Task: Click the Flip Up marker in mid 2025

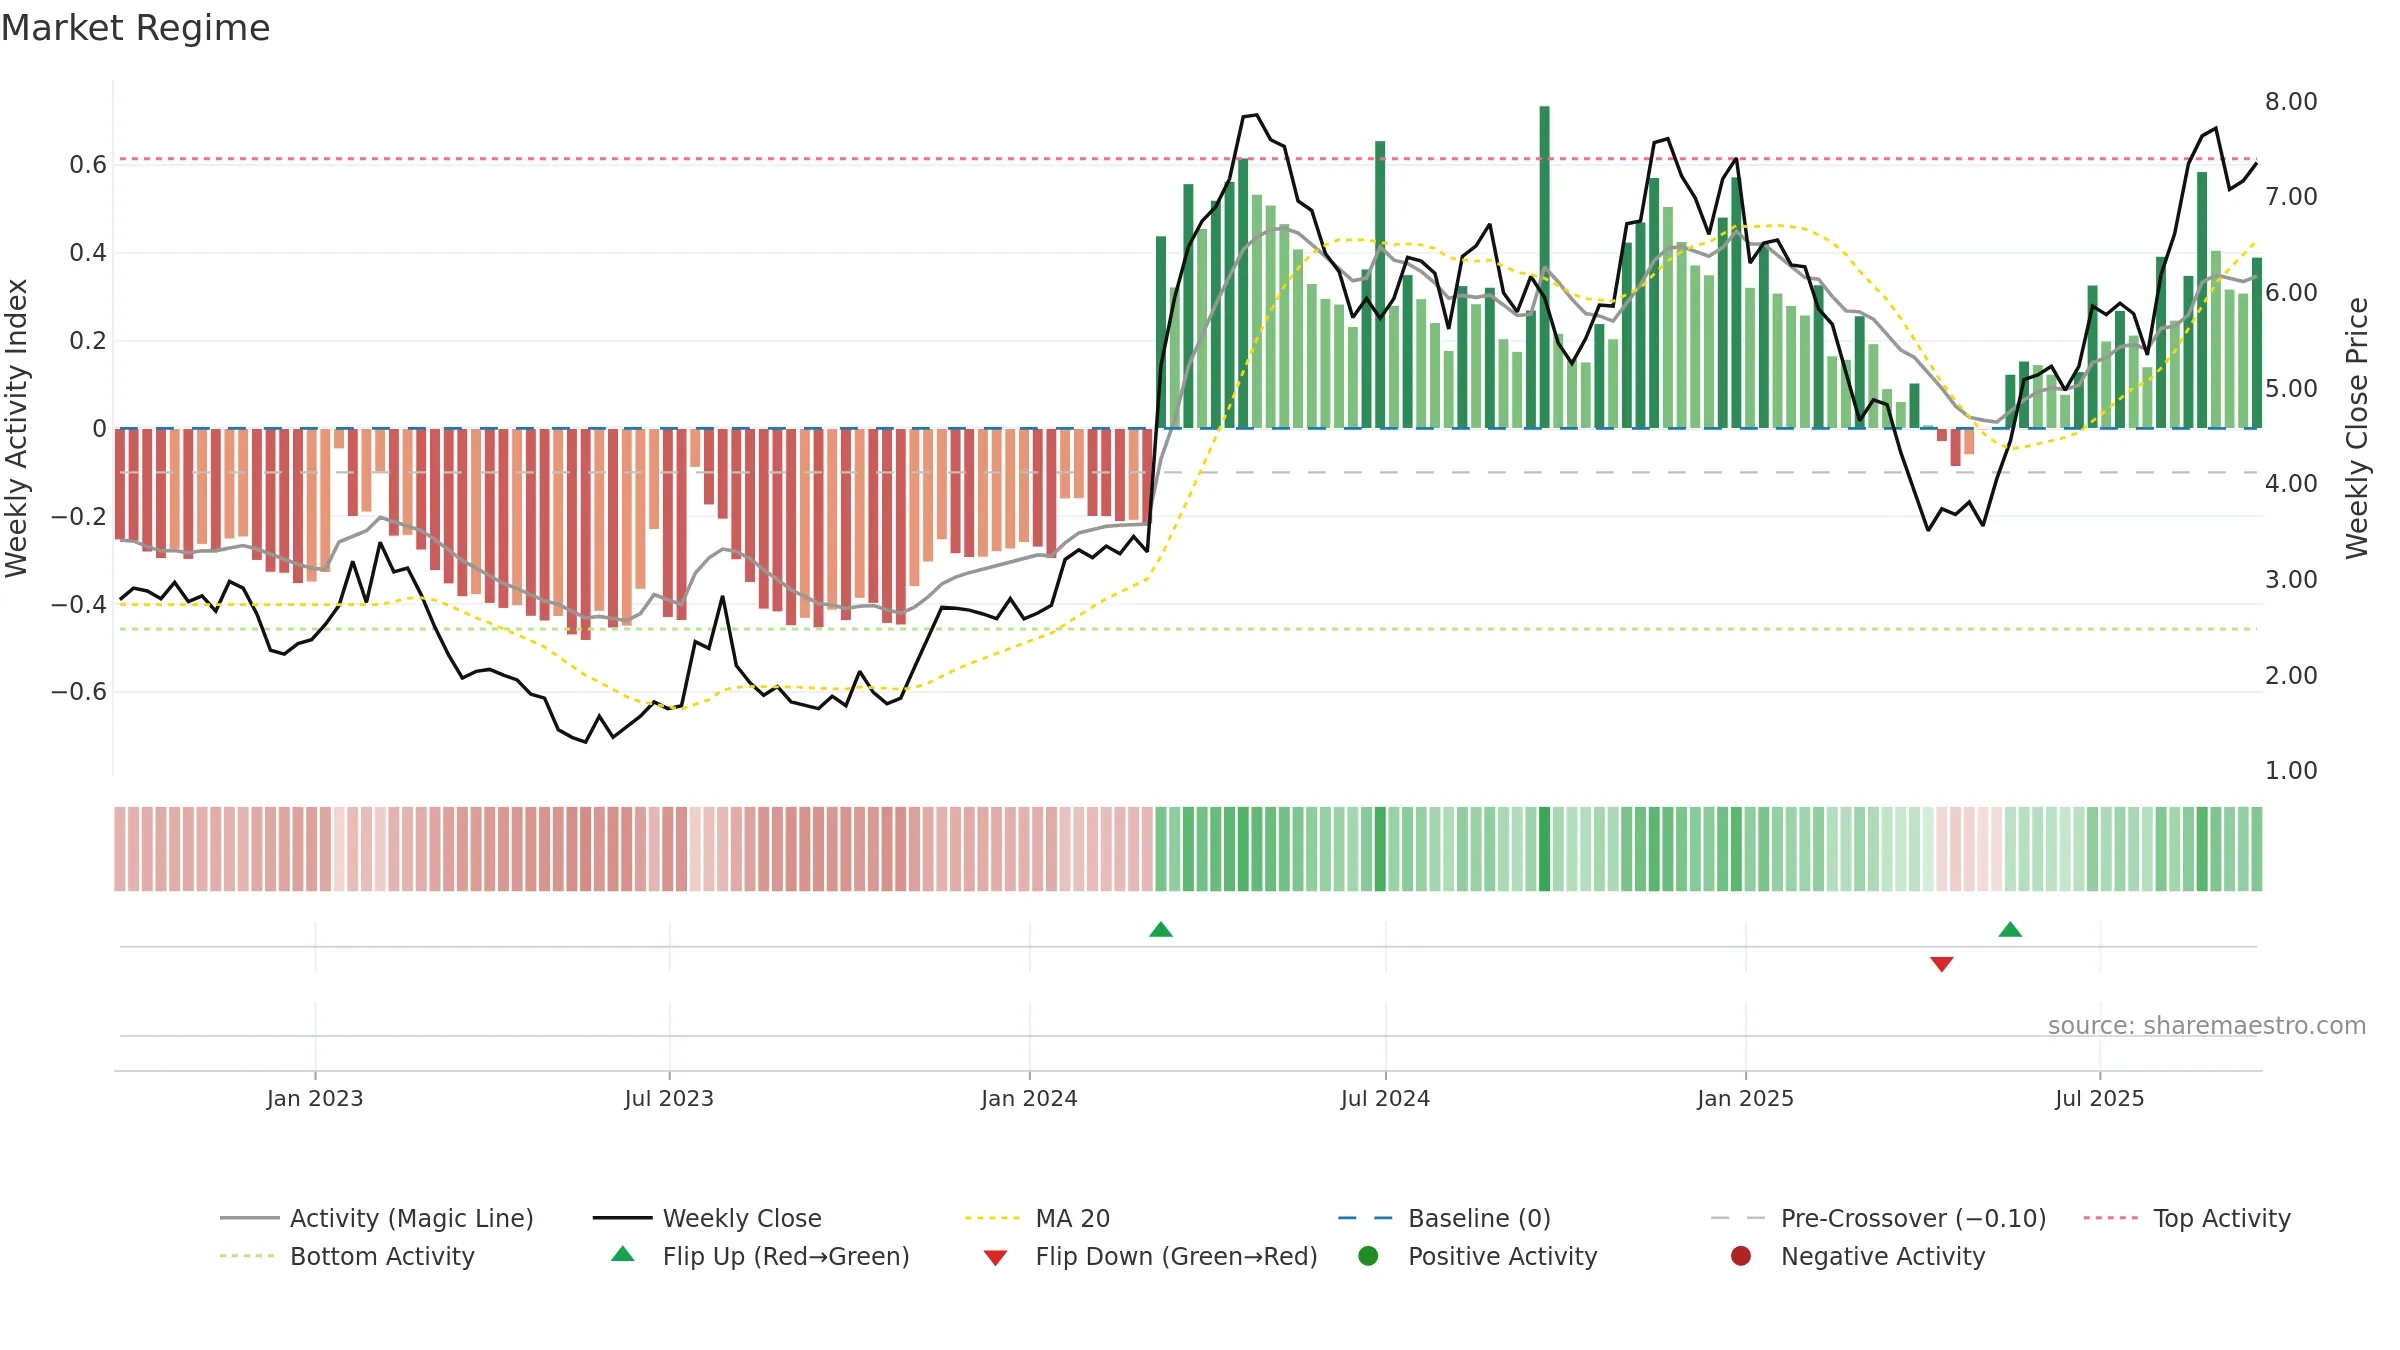Action: 2010,930
